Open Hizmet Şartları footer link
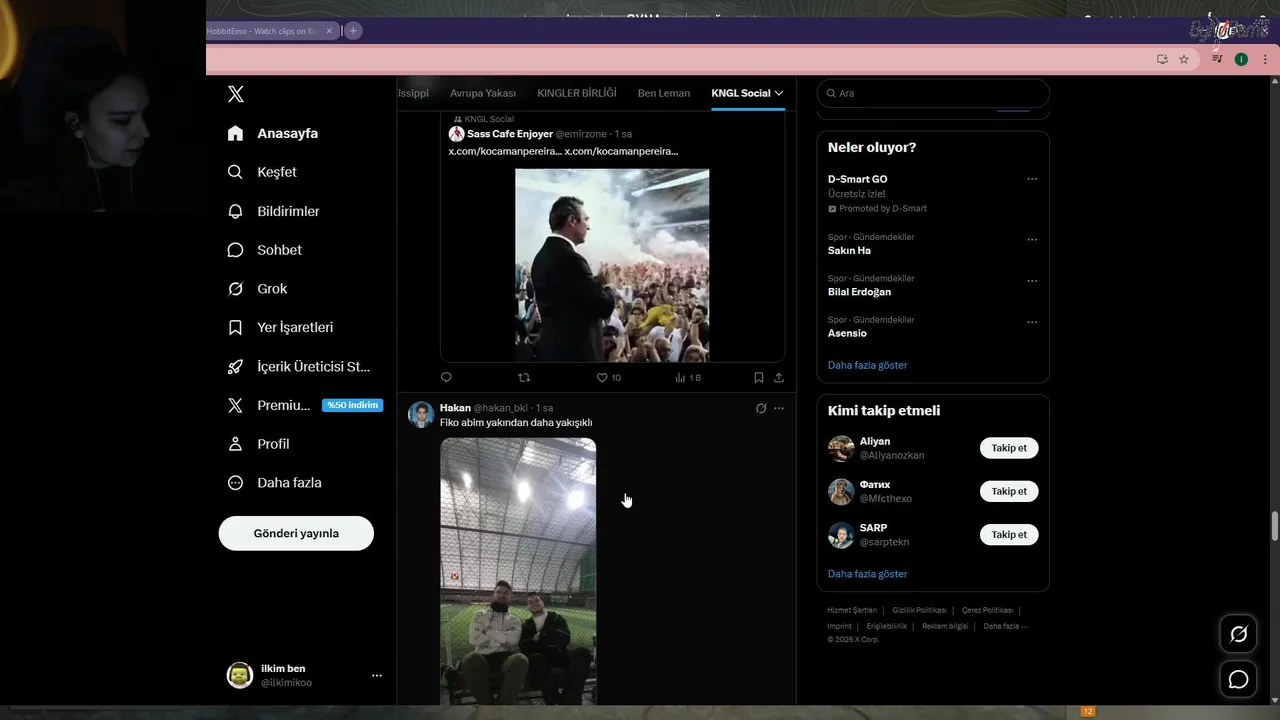This screenshot has width=1280, height=720. (852, 610)
